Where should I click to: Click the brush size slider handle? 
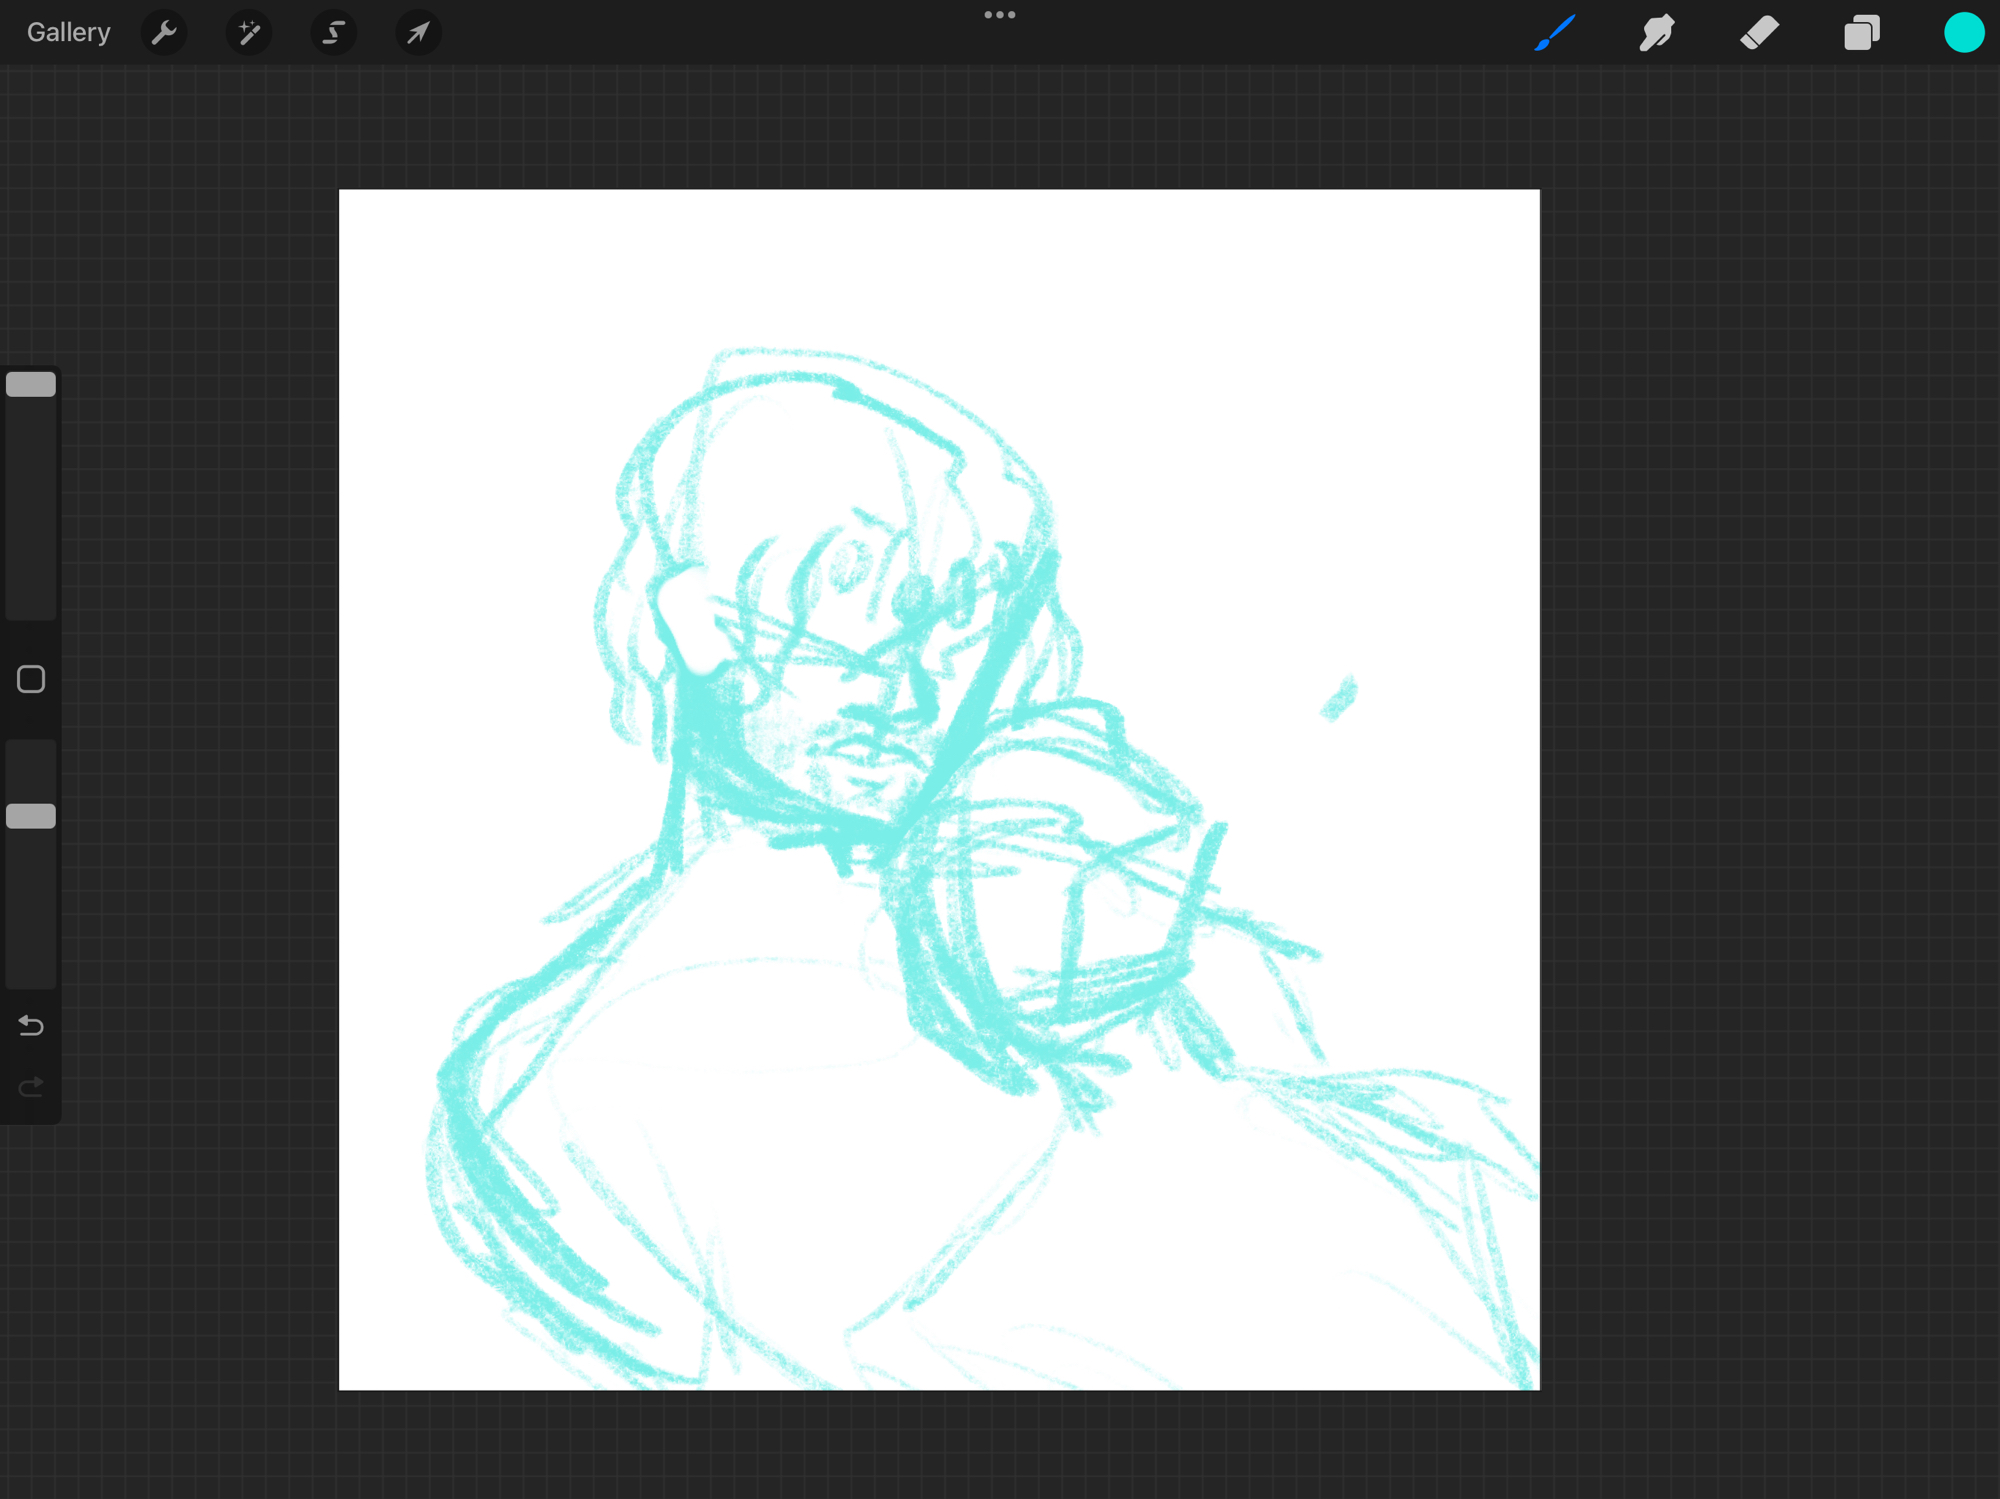click(31, 385)
